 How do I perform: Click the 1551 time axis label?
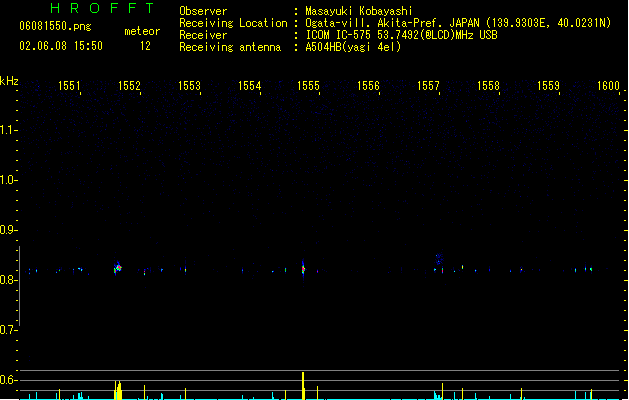pyautogui.click(x=69, y=85)
